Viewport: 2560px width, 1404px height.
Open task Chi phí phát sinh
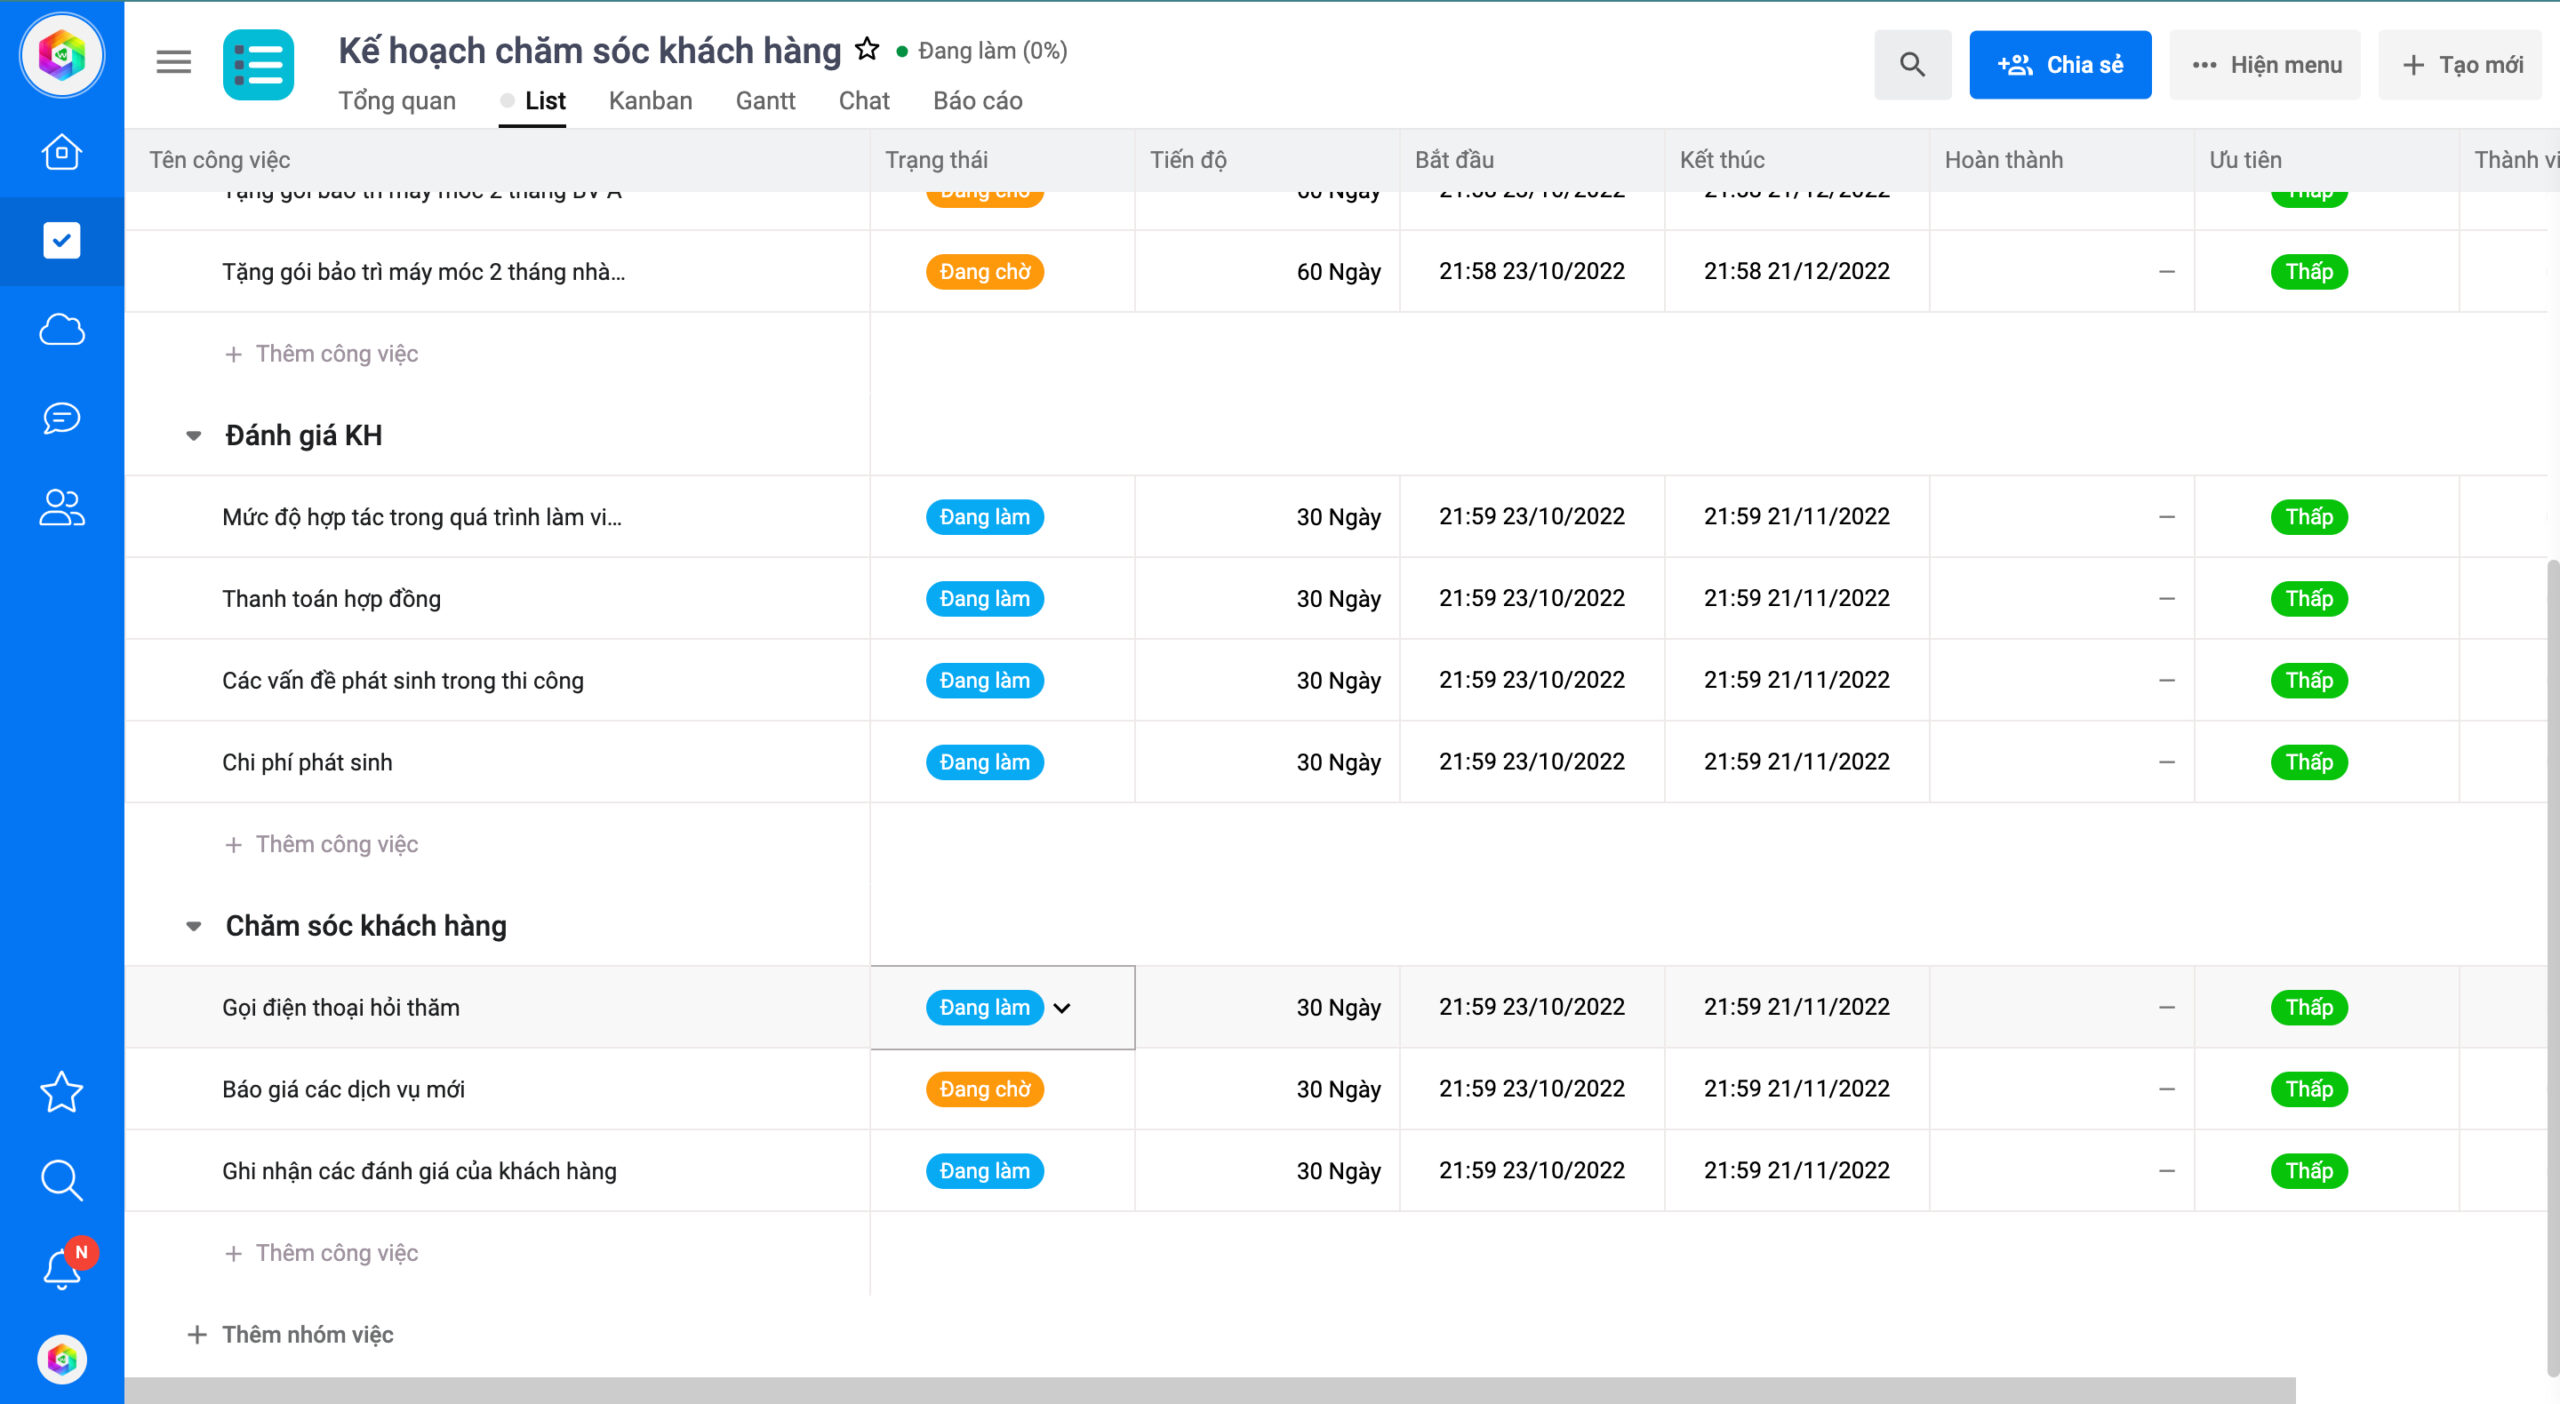point(307,762)
